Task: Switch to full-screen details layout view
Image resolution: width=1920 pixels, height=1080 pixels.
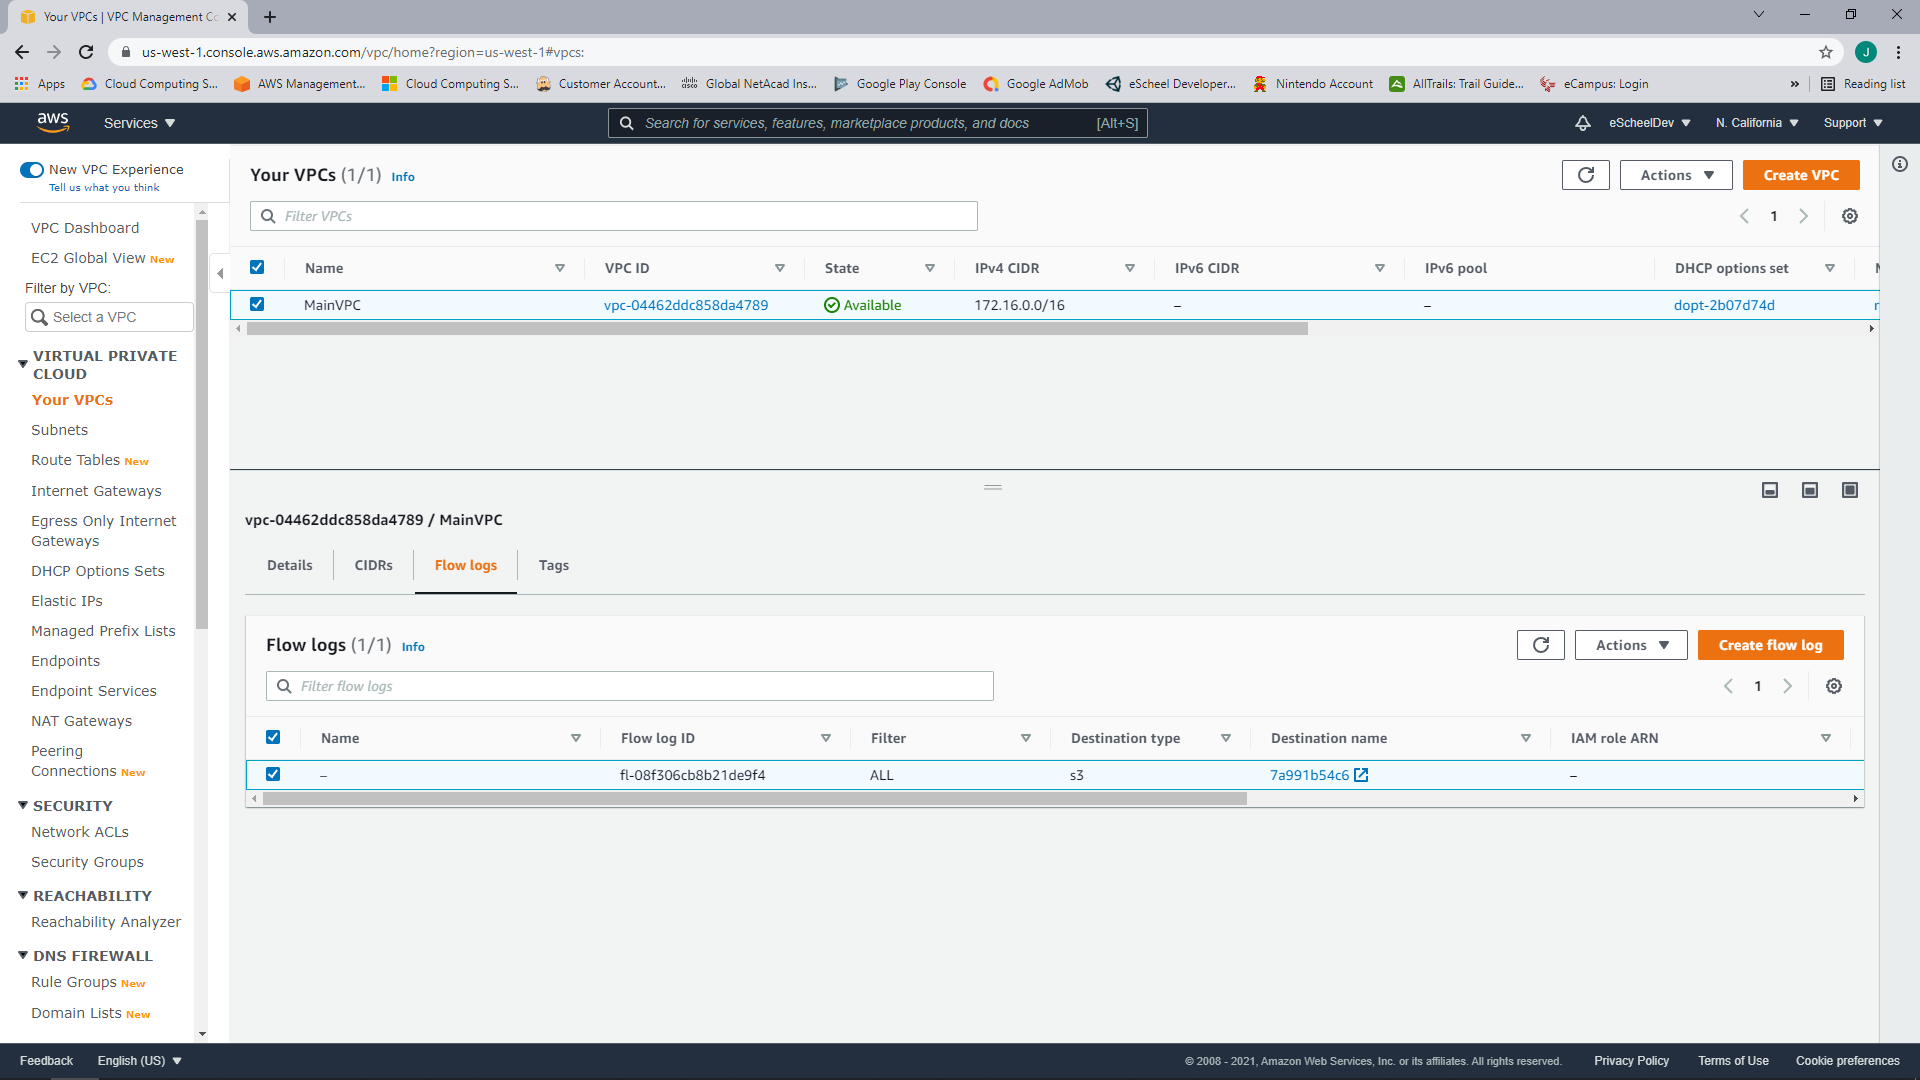Action: [1849, 490]
